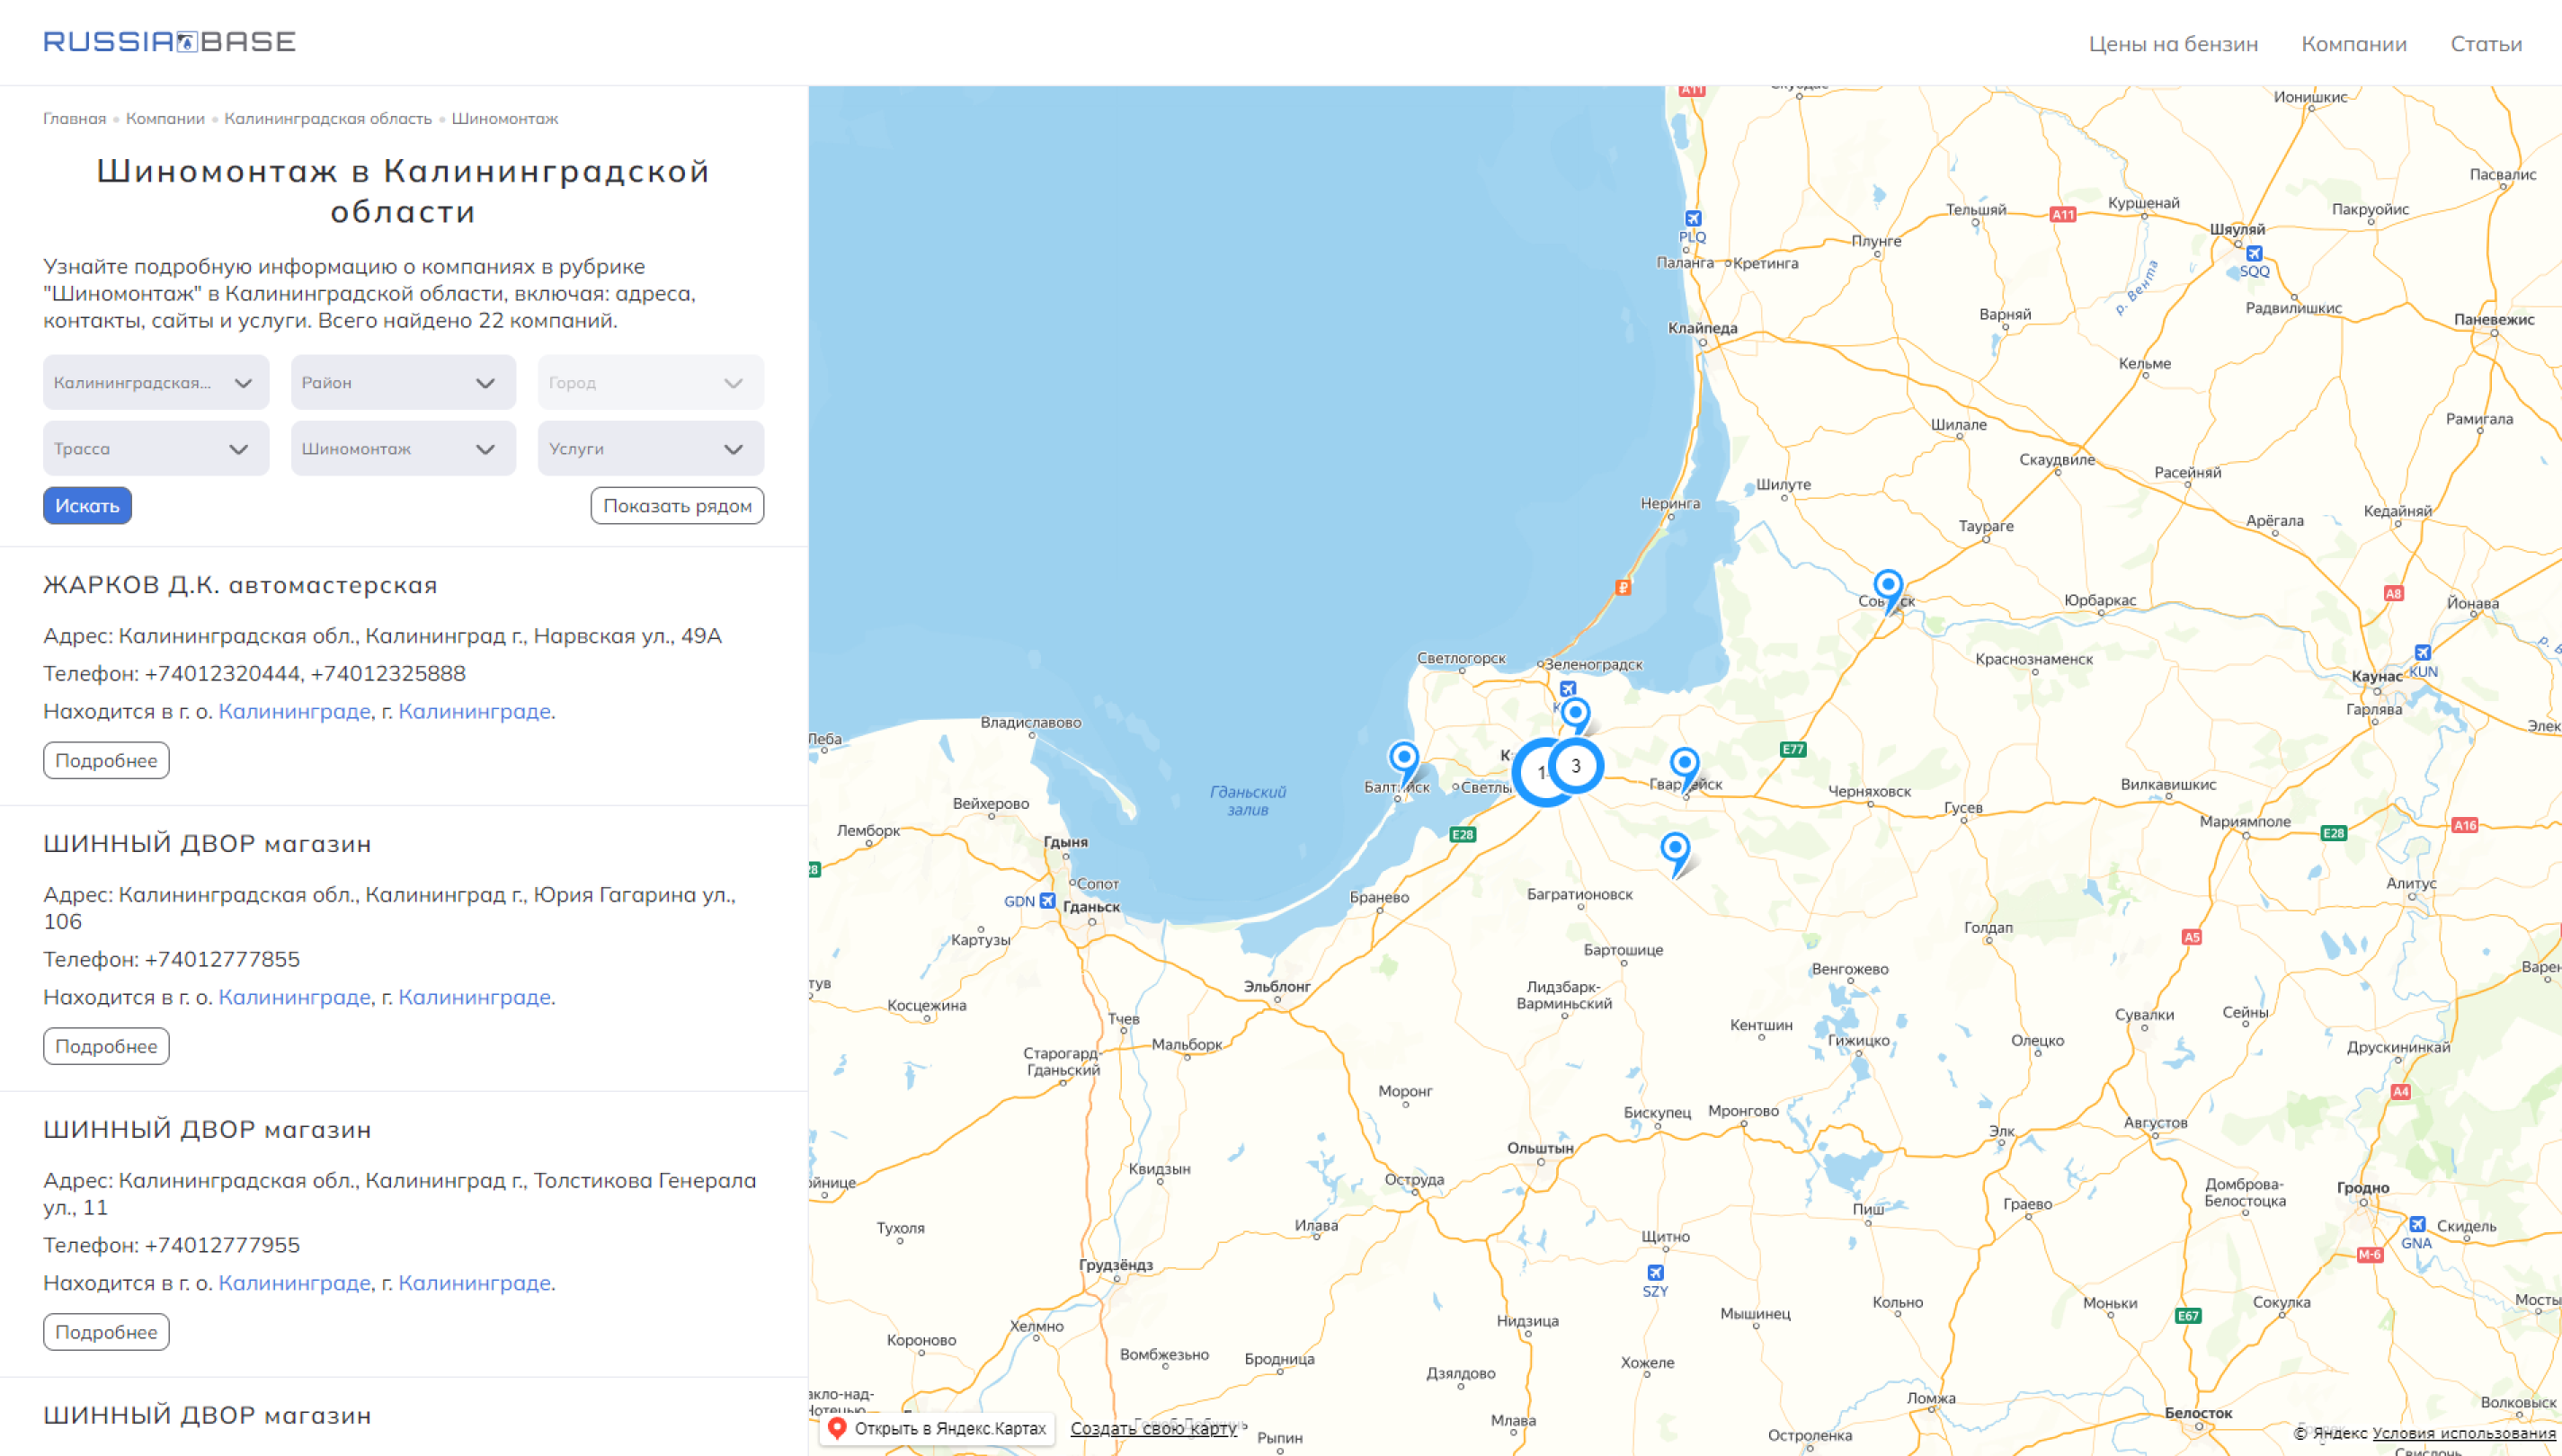Click the RussiaBase logo
Screen dimensions: 2562x1456
click(169, 42)
